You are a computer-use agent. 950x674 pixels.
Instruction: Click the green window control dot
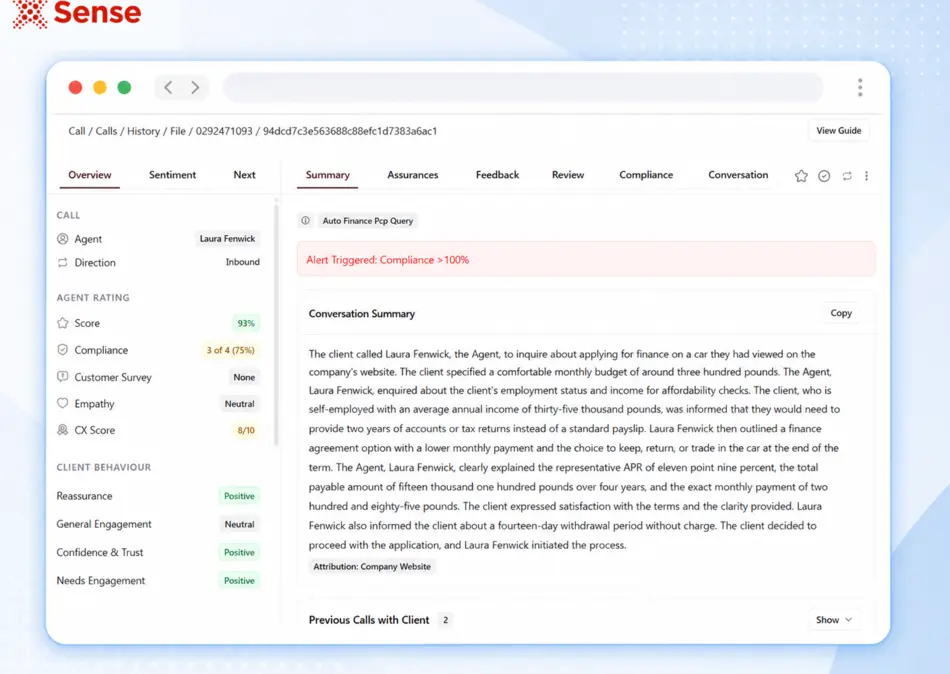click(x=124, y=87)
